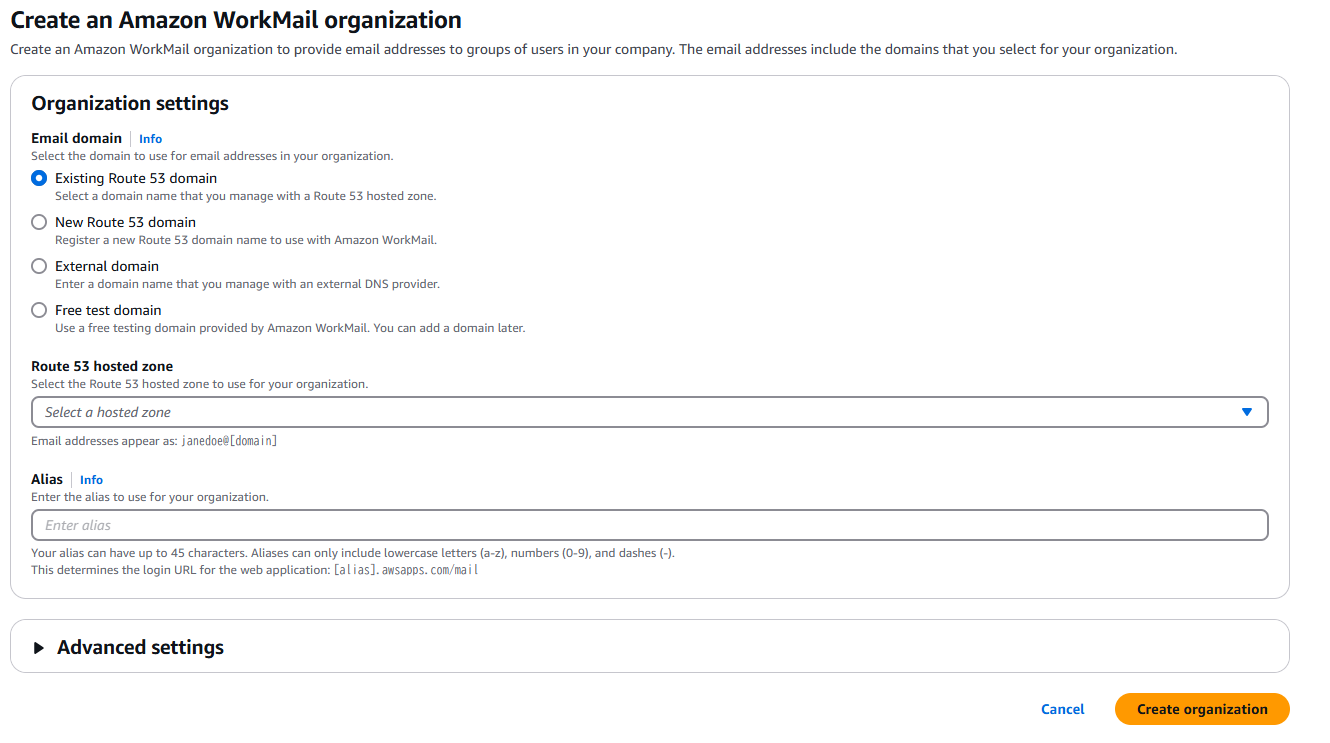Click inside the Enter alias text field

(x=650, y=525)
